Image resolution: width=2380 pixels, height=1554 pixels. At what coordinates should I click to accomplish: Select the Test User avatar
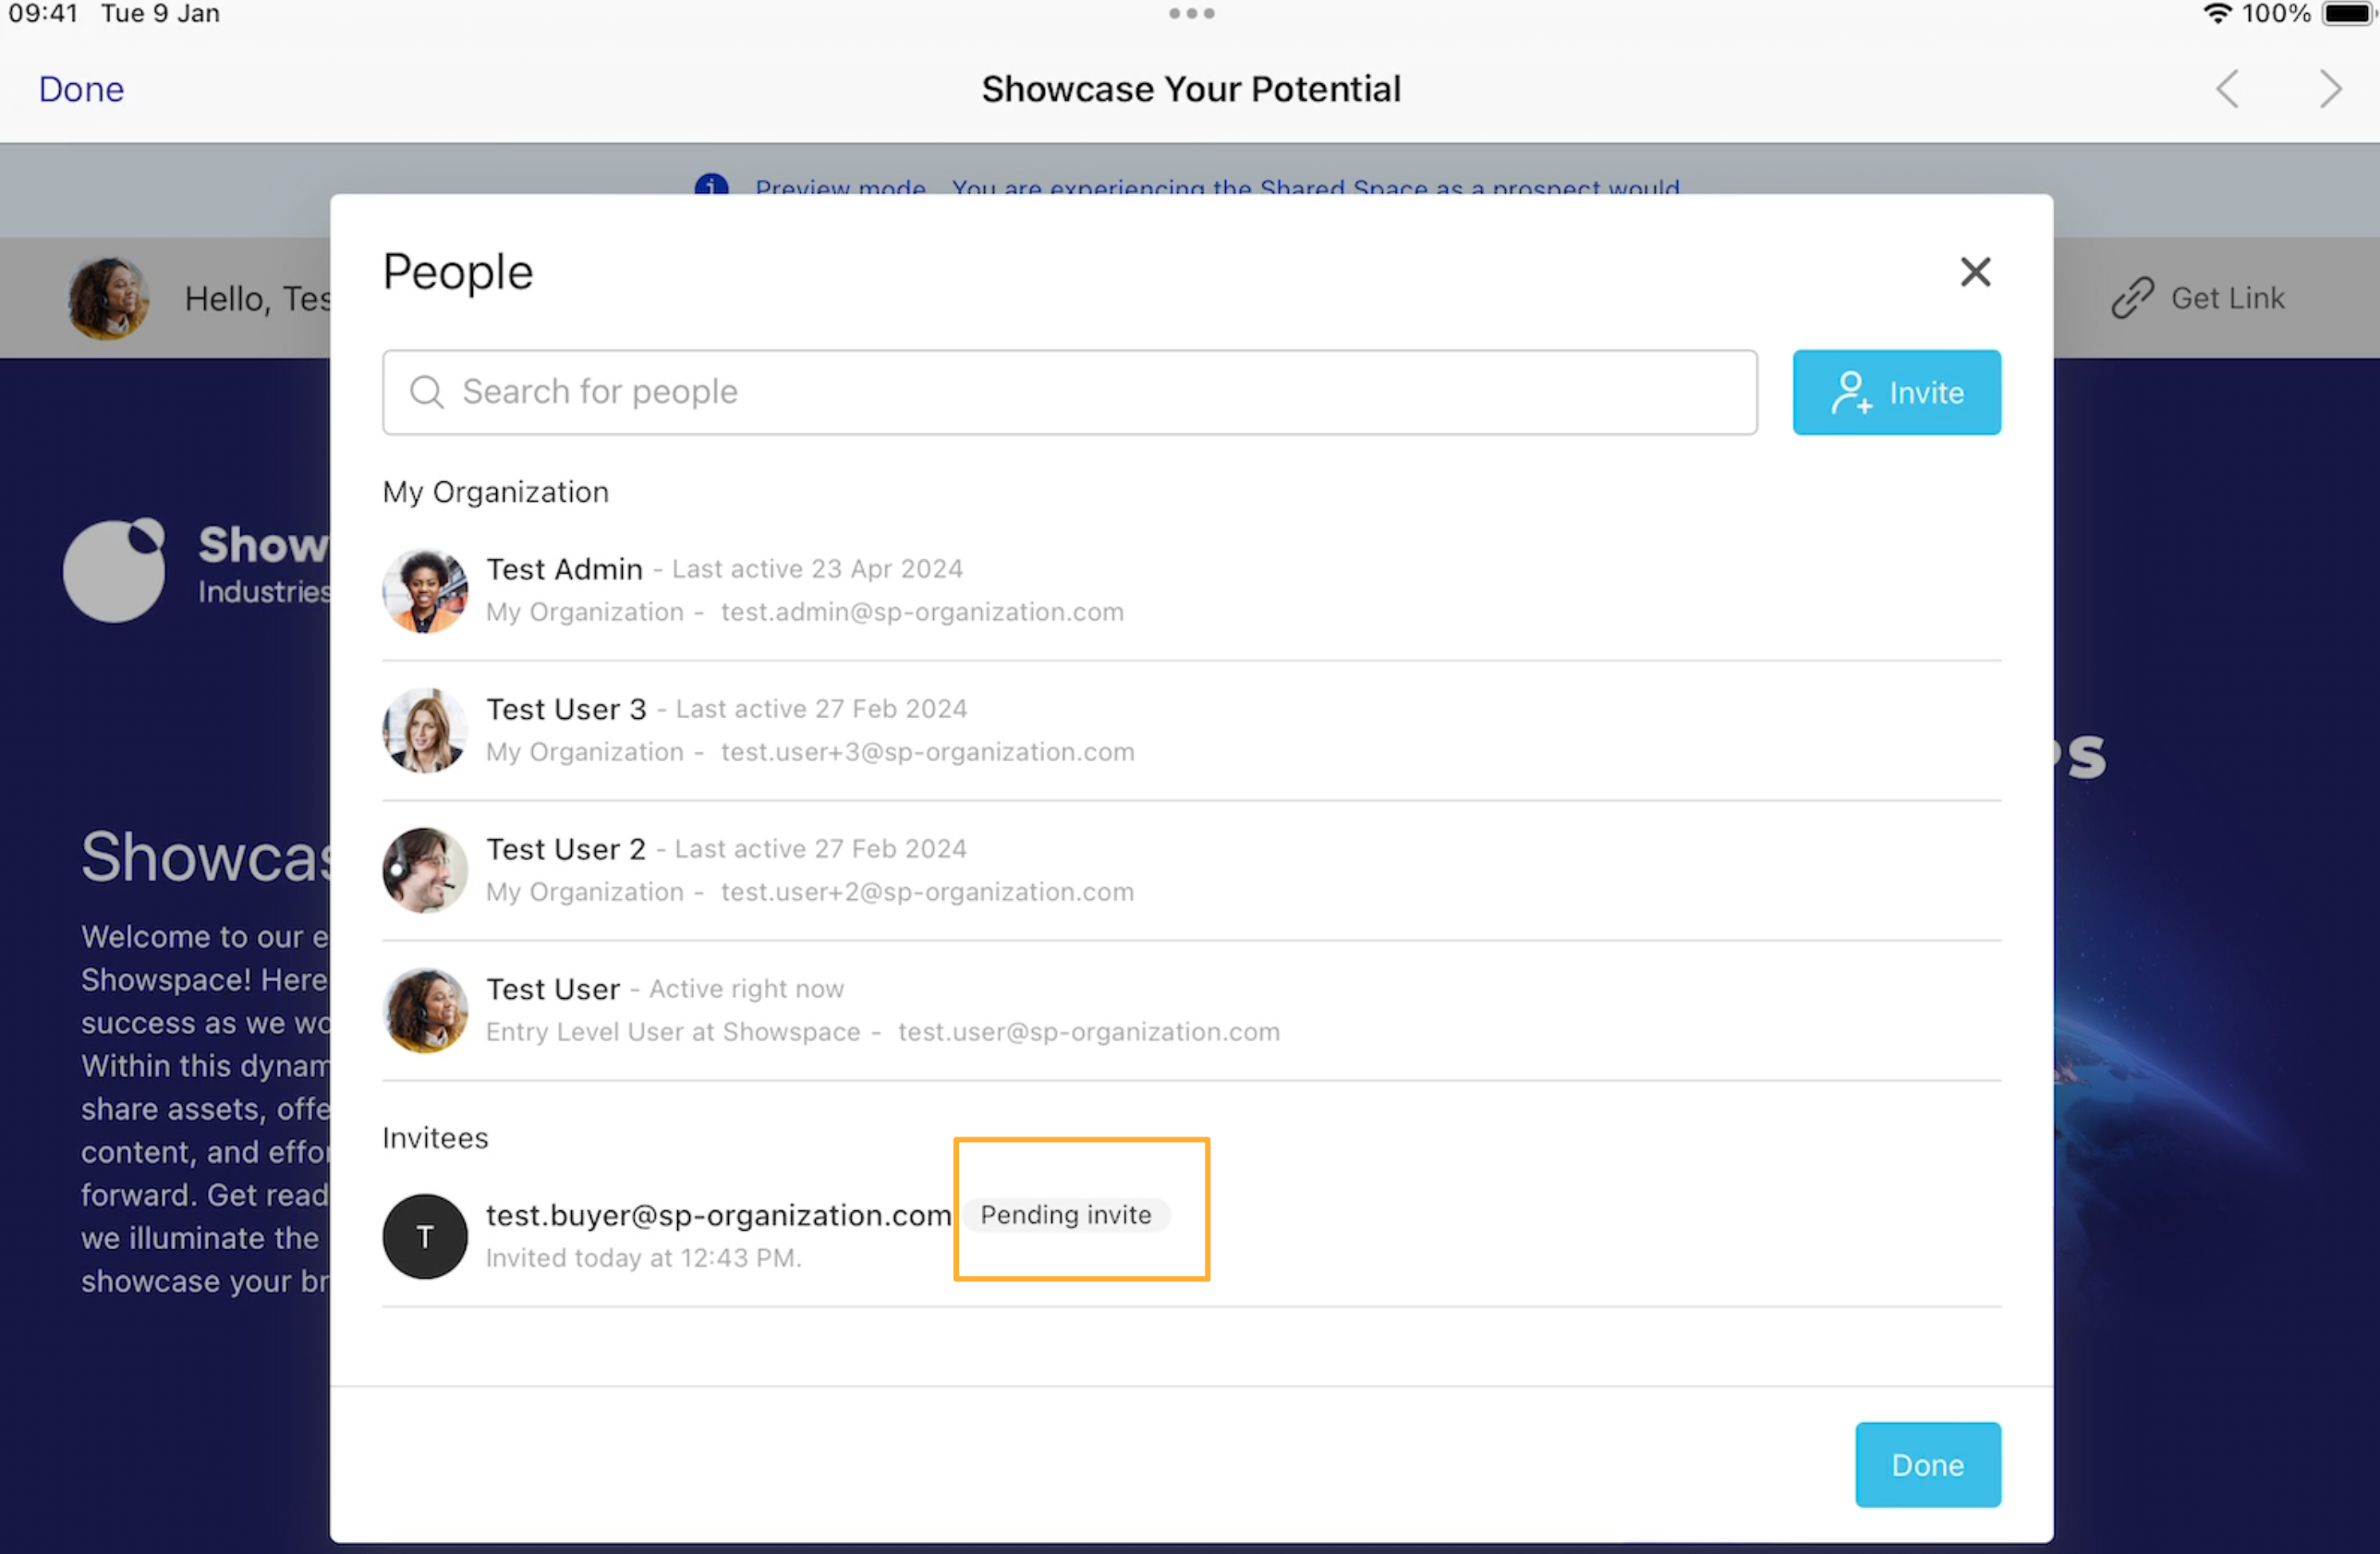tap(425, 1010)
